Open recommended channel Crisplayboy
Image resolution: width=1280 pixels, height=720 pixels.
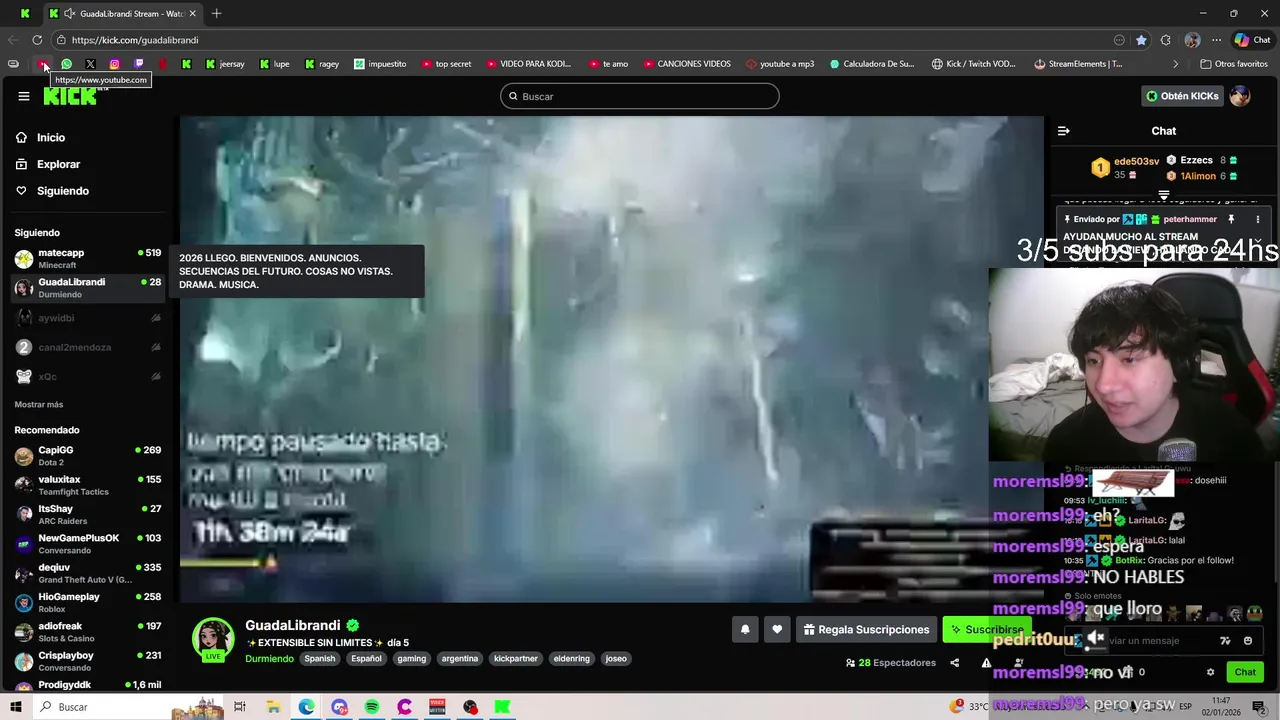88,661
